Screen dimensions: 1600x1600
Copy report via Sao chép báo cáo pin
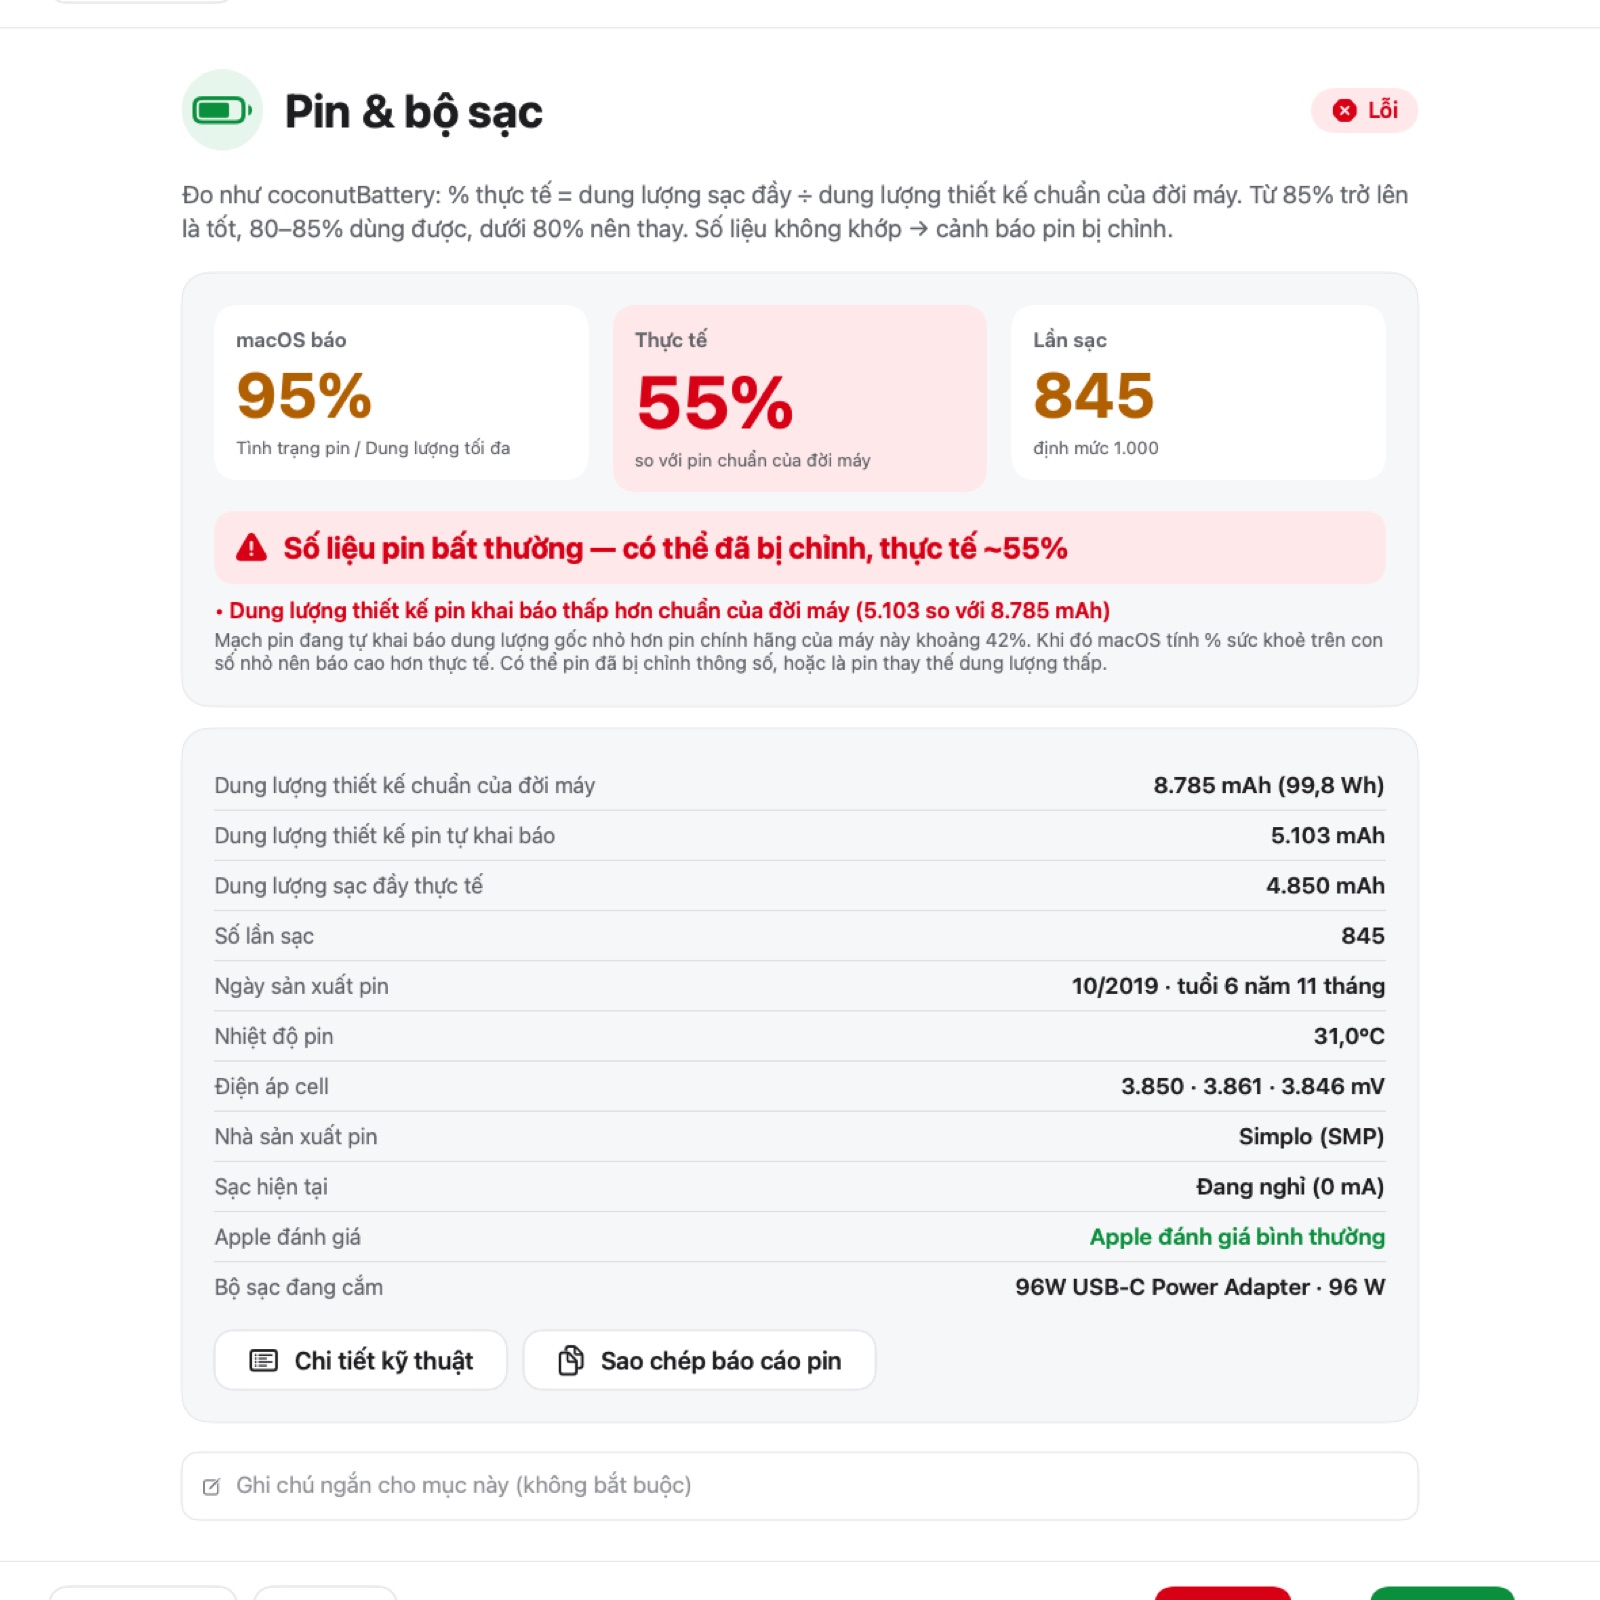tap(699, 1360)
